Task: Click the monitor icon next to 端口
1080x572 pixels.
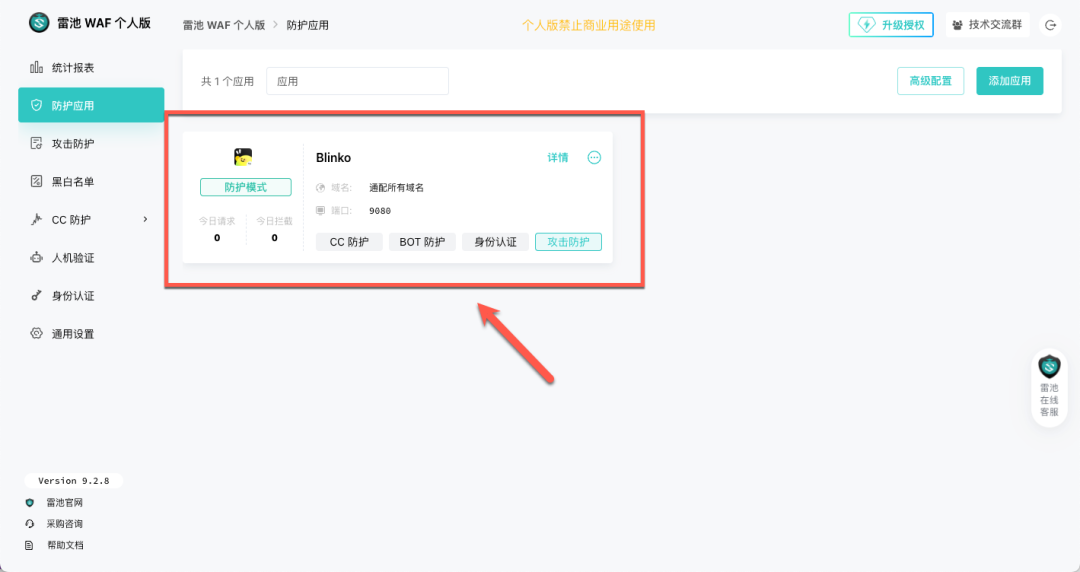Action: click(320, 210)
